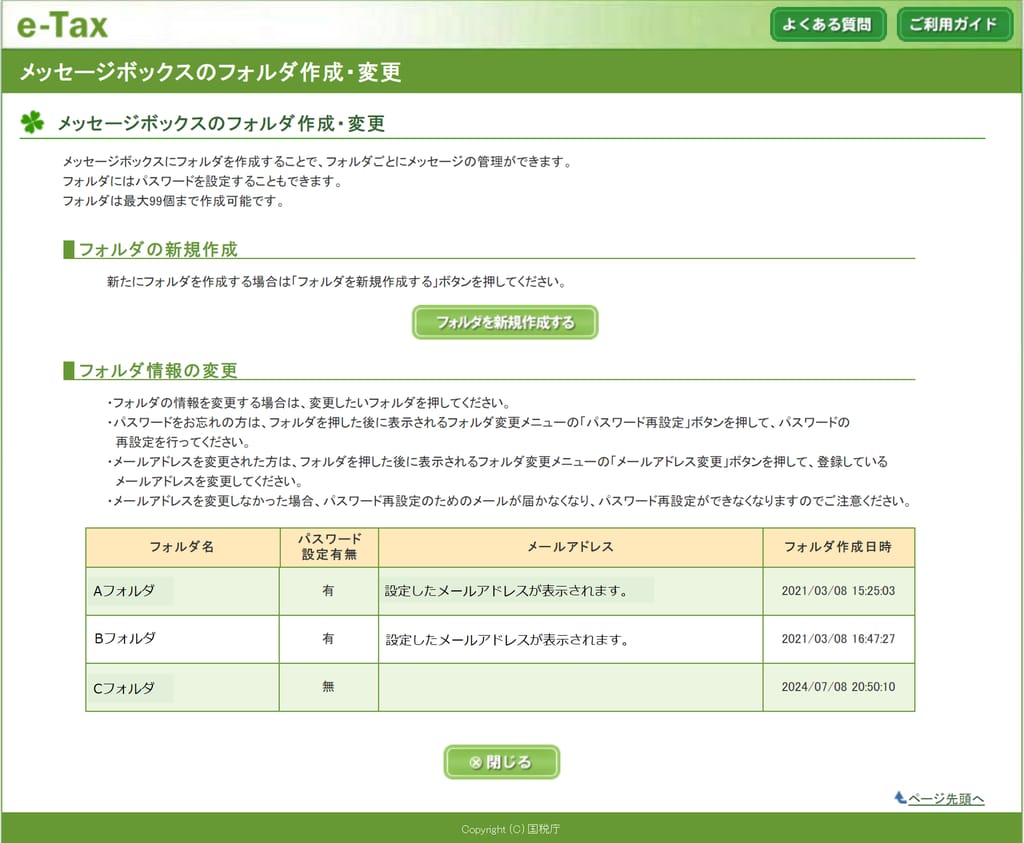Jump to page top via ページ先頭へ link
The height and width of the screenshot is (843, 1024).
pyautogui.click(x=948, y=799)
